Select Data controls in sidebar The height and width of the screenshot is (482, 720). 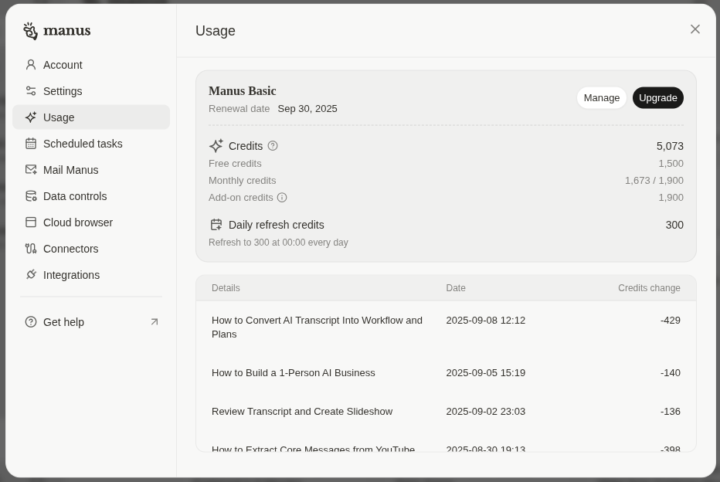pos(91,196)
